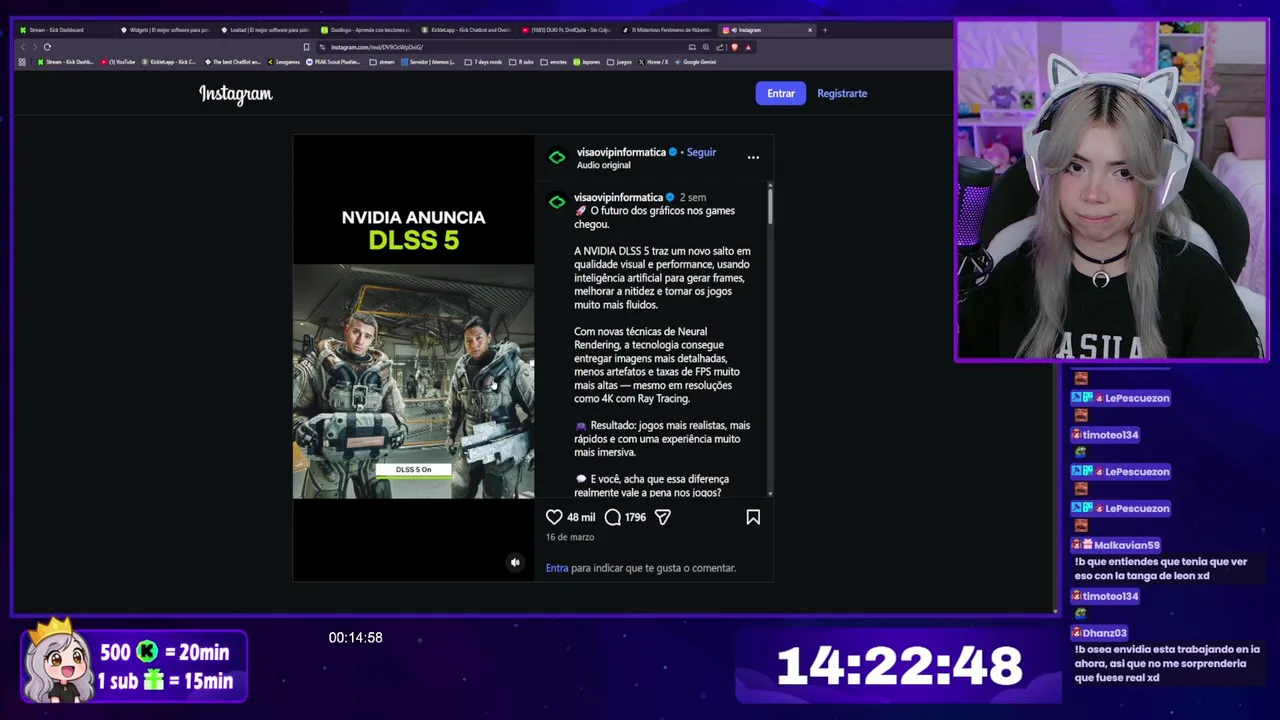Click the 16 de marzo post date

(570, 537)
